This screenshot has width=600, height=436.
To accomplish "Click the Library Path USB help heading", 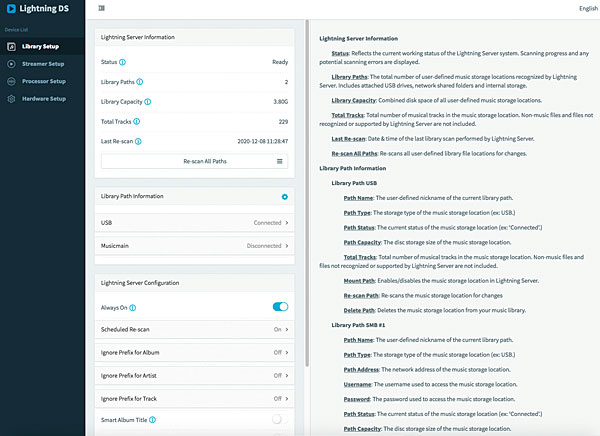I will (x=354, y=183).
